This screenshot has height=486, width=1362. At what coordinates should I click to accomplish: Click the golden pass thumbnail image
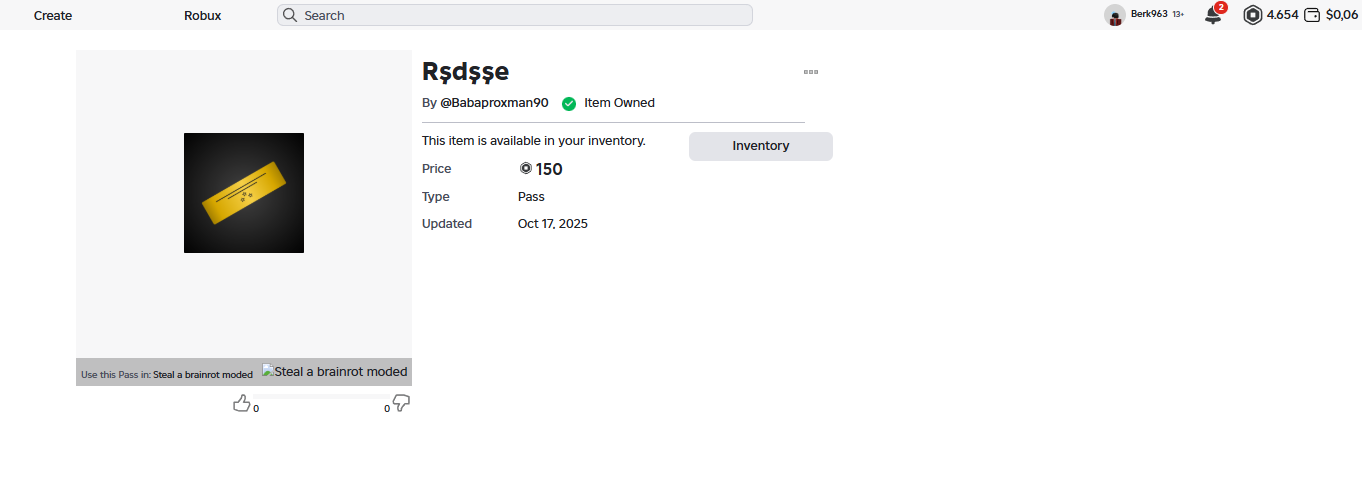tap(244, 193)
